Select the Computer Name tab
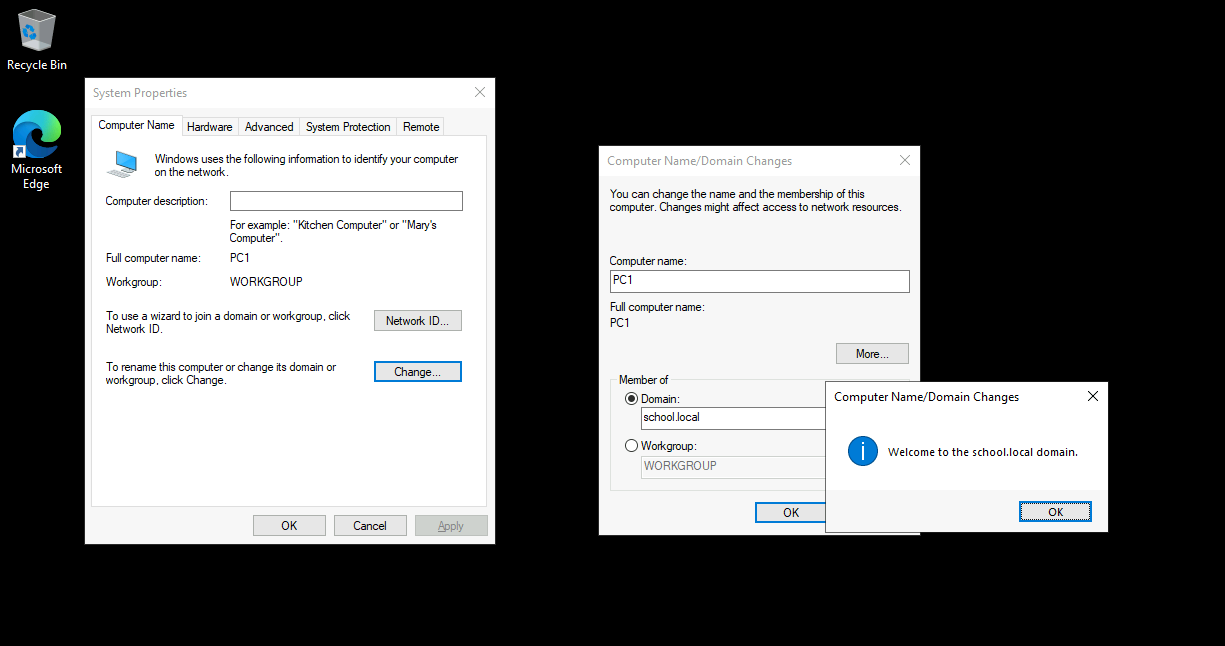The image size is (1225, 646). click(136, 126)
